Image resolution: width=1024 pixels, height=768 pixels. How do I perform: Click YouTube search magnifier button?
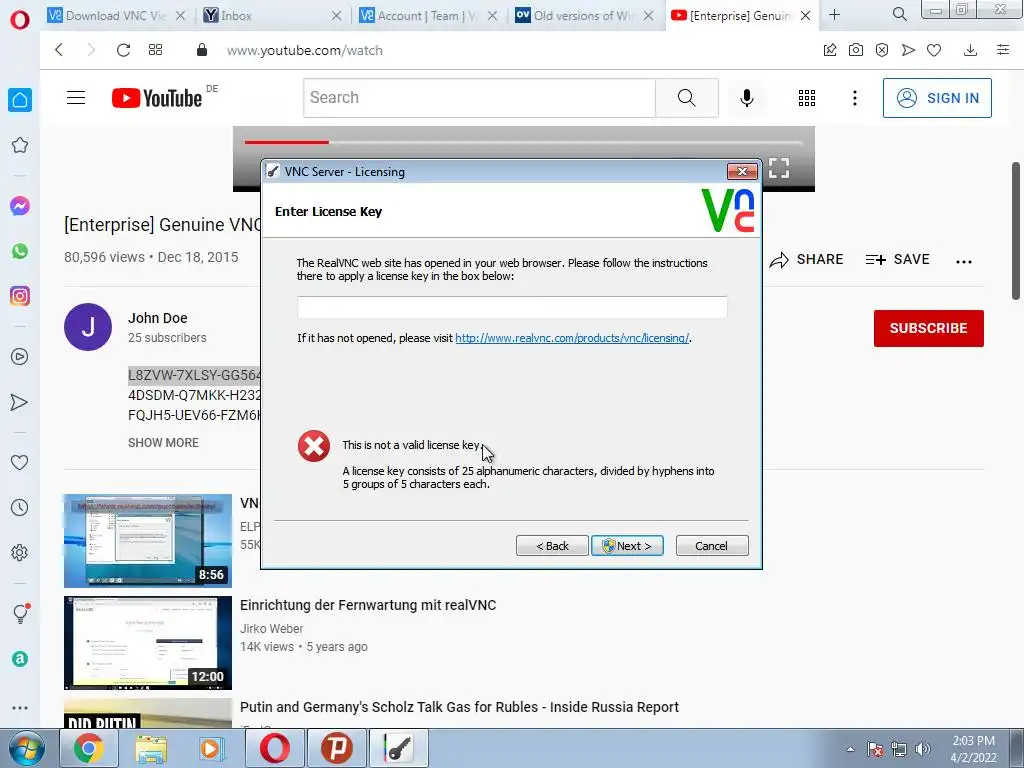coord(686,98)
